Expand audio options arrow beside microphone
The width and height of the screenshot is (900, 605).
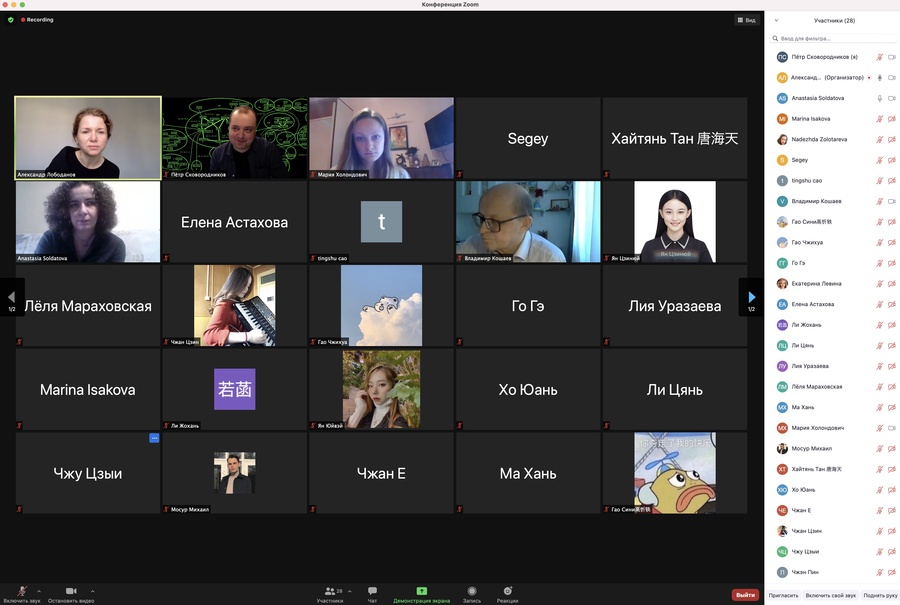(38, 591)
